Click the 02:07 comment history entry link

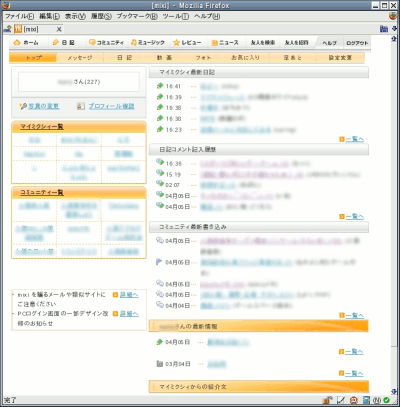point(218,185)
